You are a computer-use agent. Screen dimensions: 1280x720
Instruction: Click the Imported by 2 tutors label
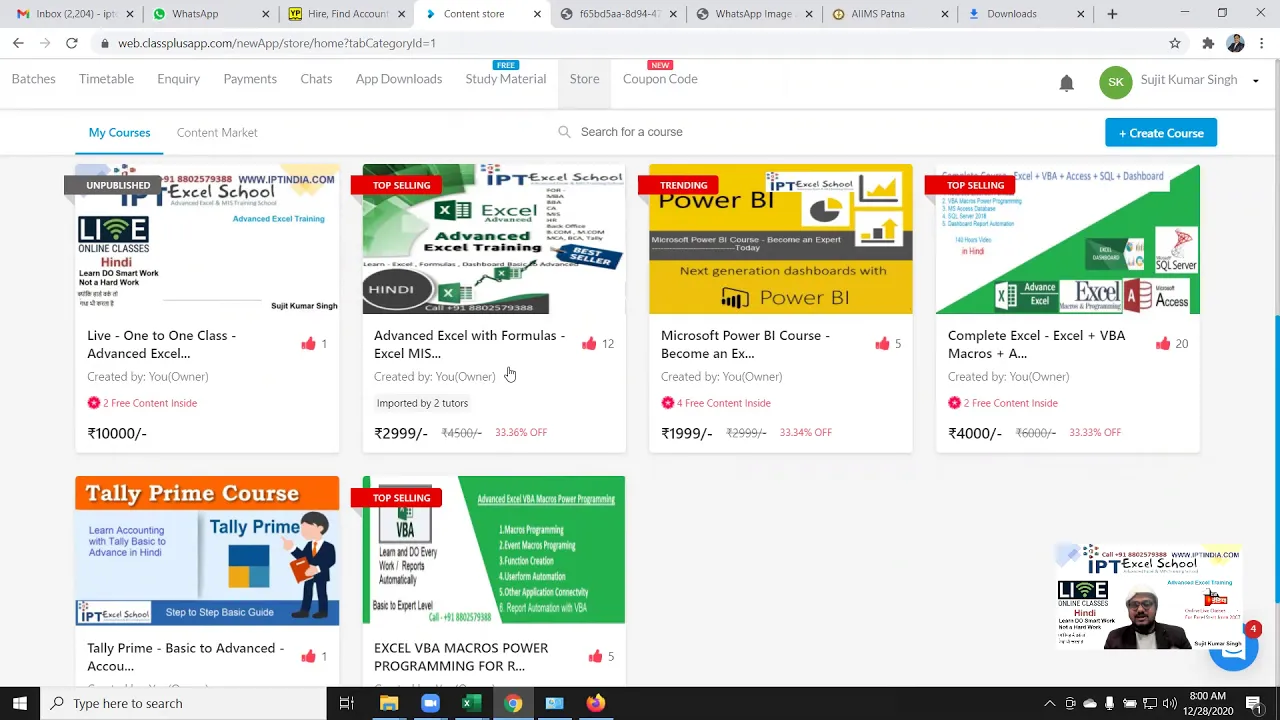(422, 403)
